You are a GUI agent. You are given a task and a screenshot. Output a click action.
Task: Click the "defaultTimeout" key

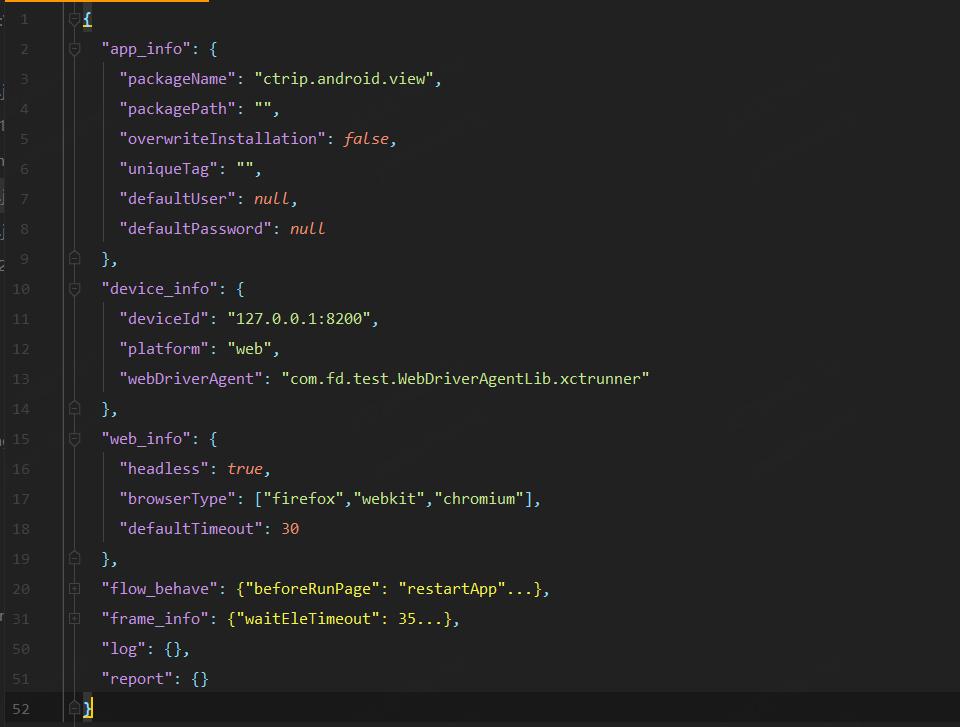[x=191, y=529]
